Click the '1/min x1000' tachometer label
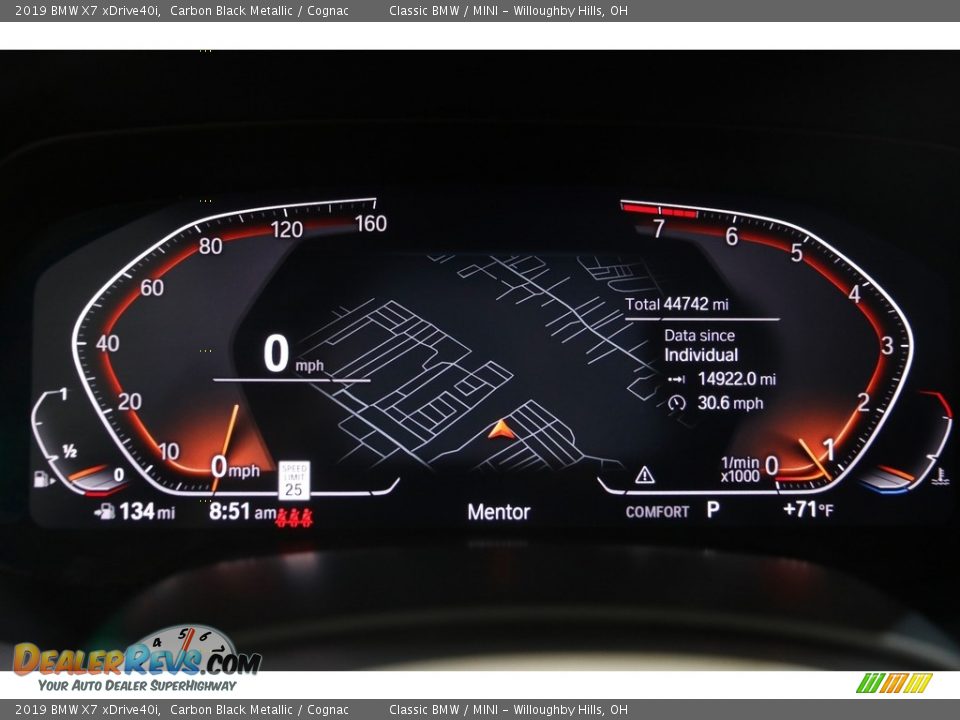The width and height of the screenshot is (960, 720). pos(740,470)
